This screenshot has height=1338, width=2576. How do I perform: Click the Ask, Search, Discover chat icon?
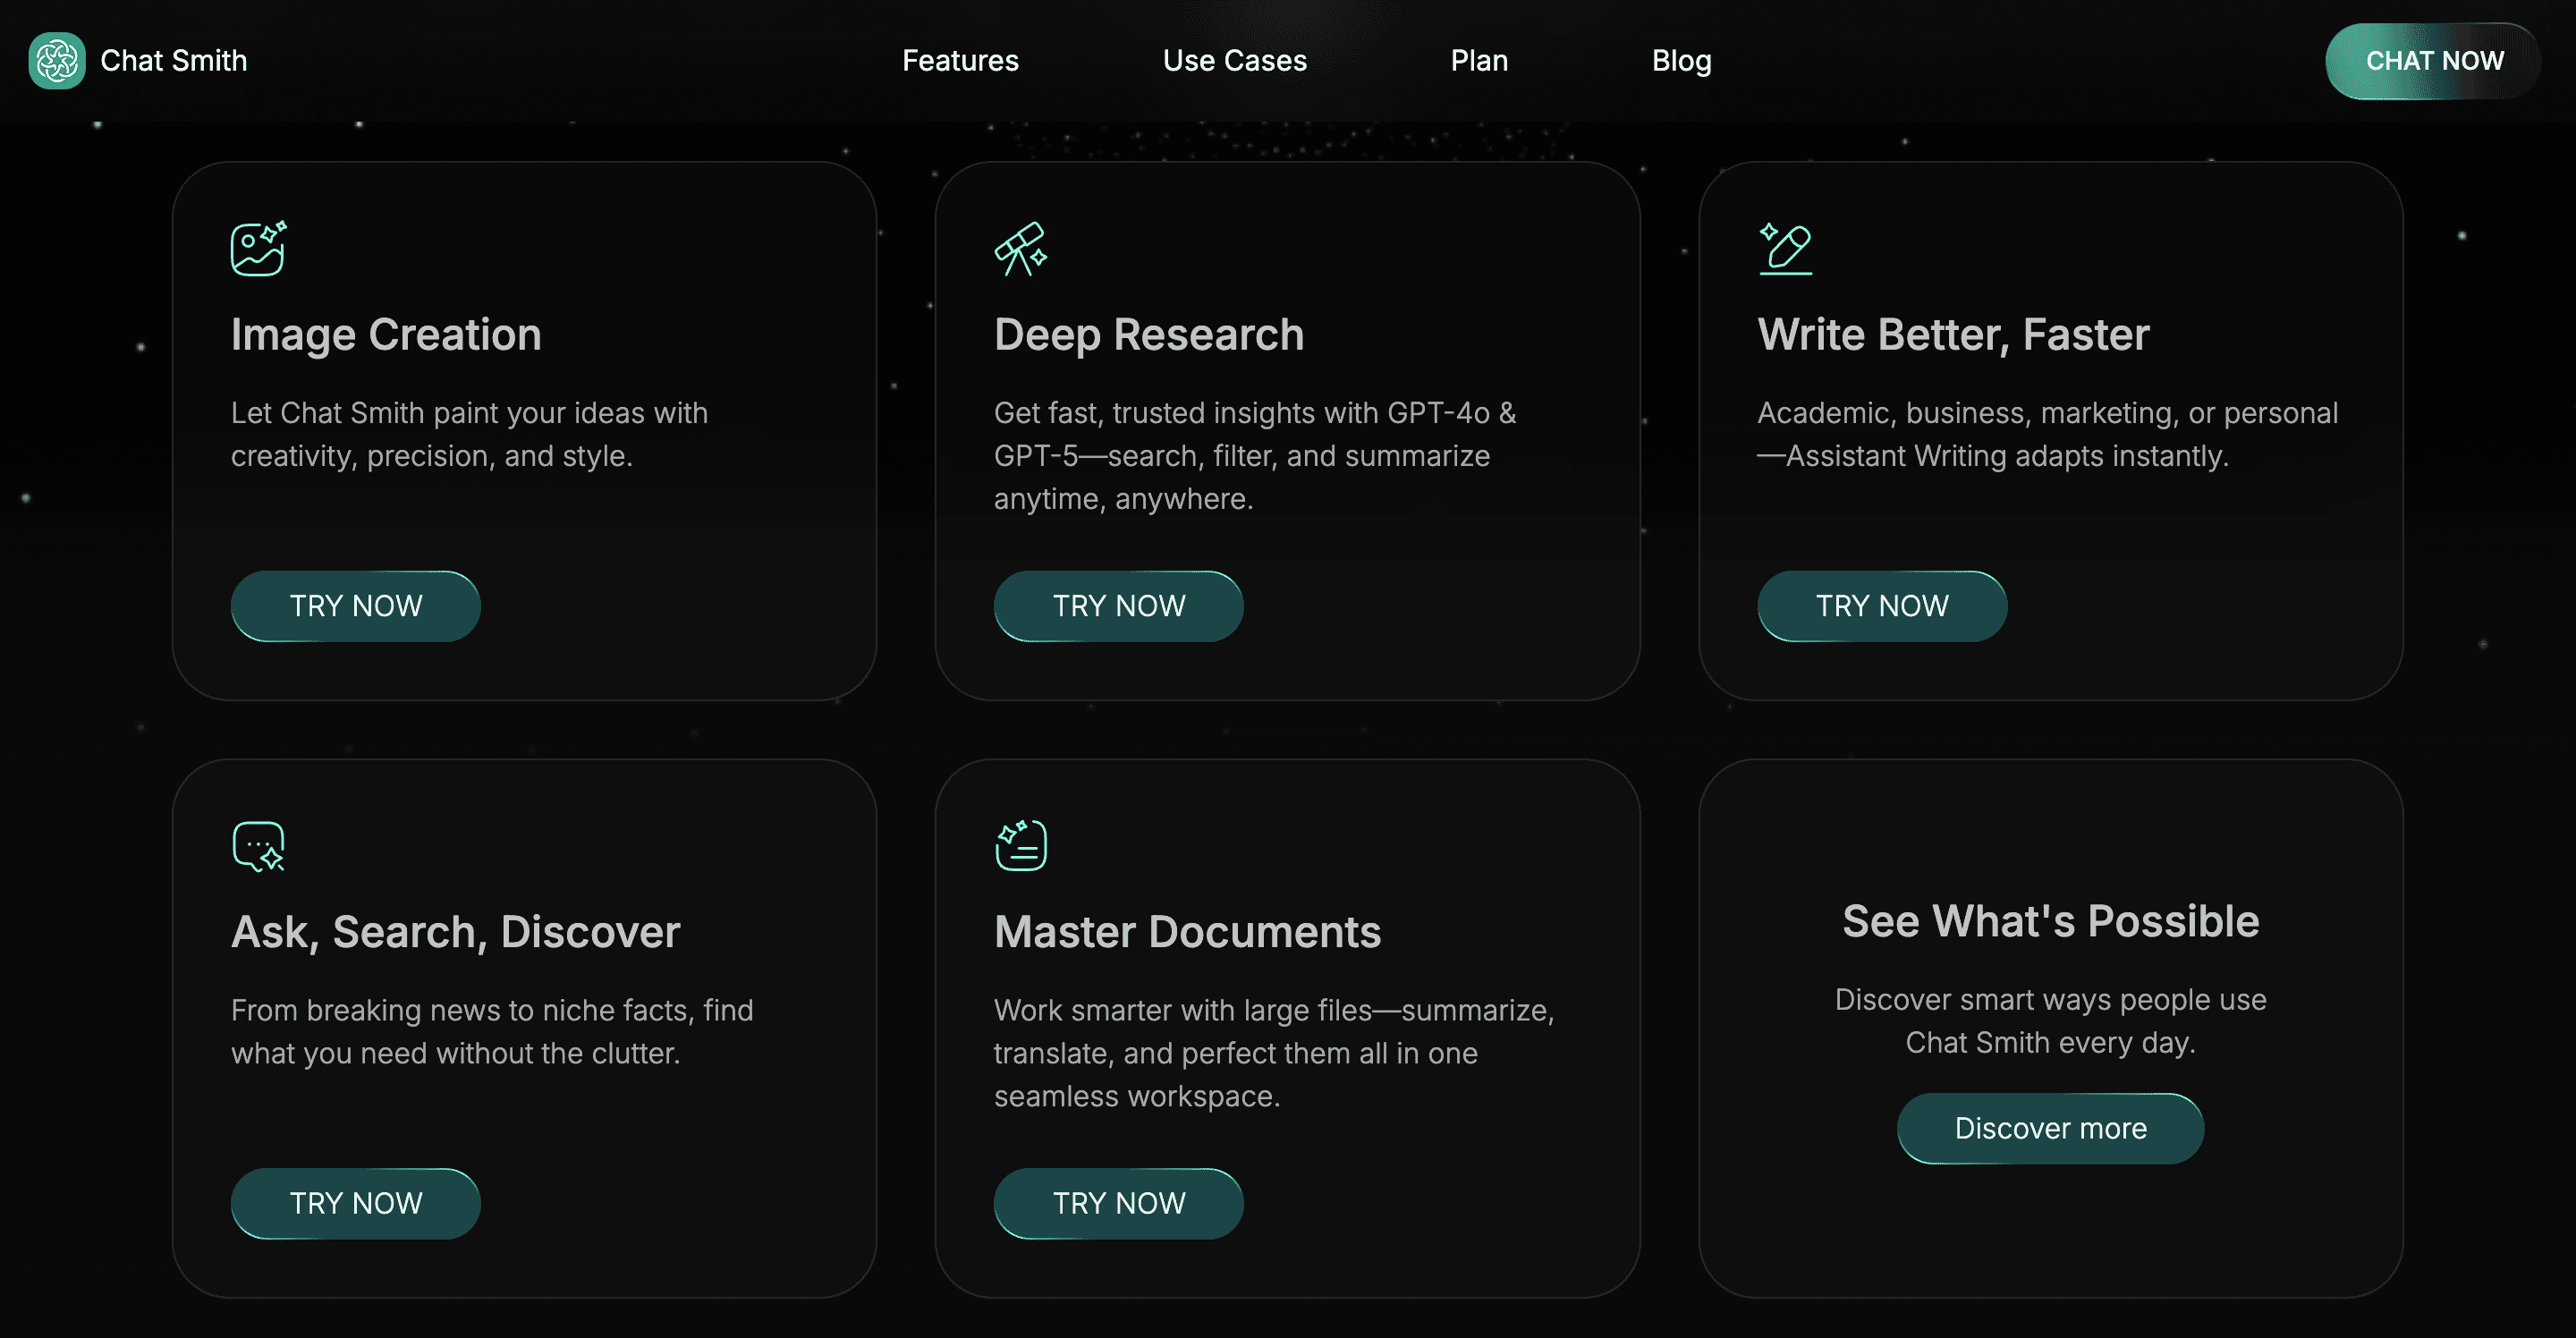258,846
